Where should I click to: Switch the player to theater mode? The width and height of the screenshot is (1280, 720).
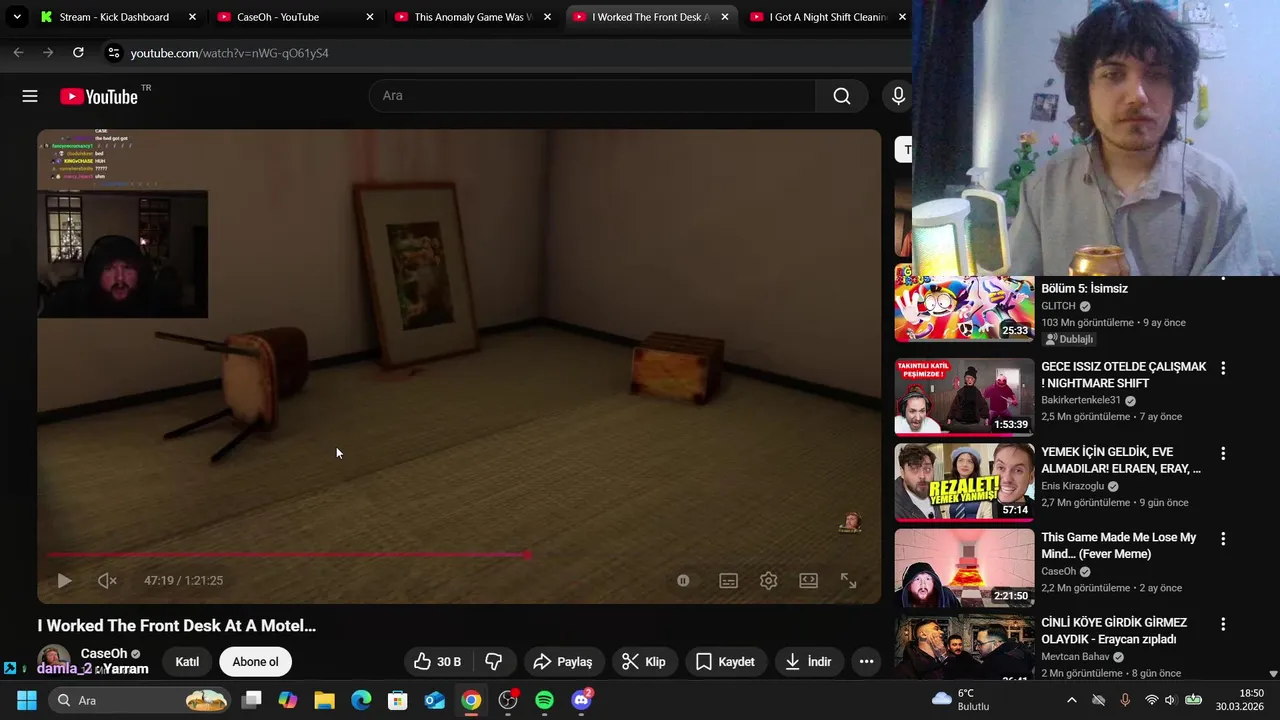[808, 580]
